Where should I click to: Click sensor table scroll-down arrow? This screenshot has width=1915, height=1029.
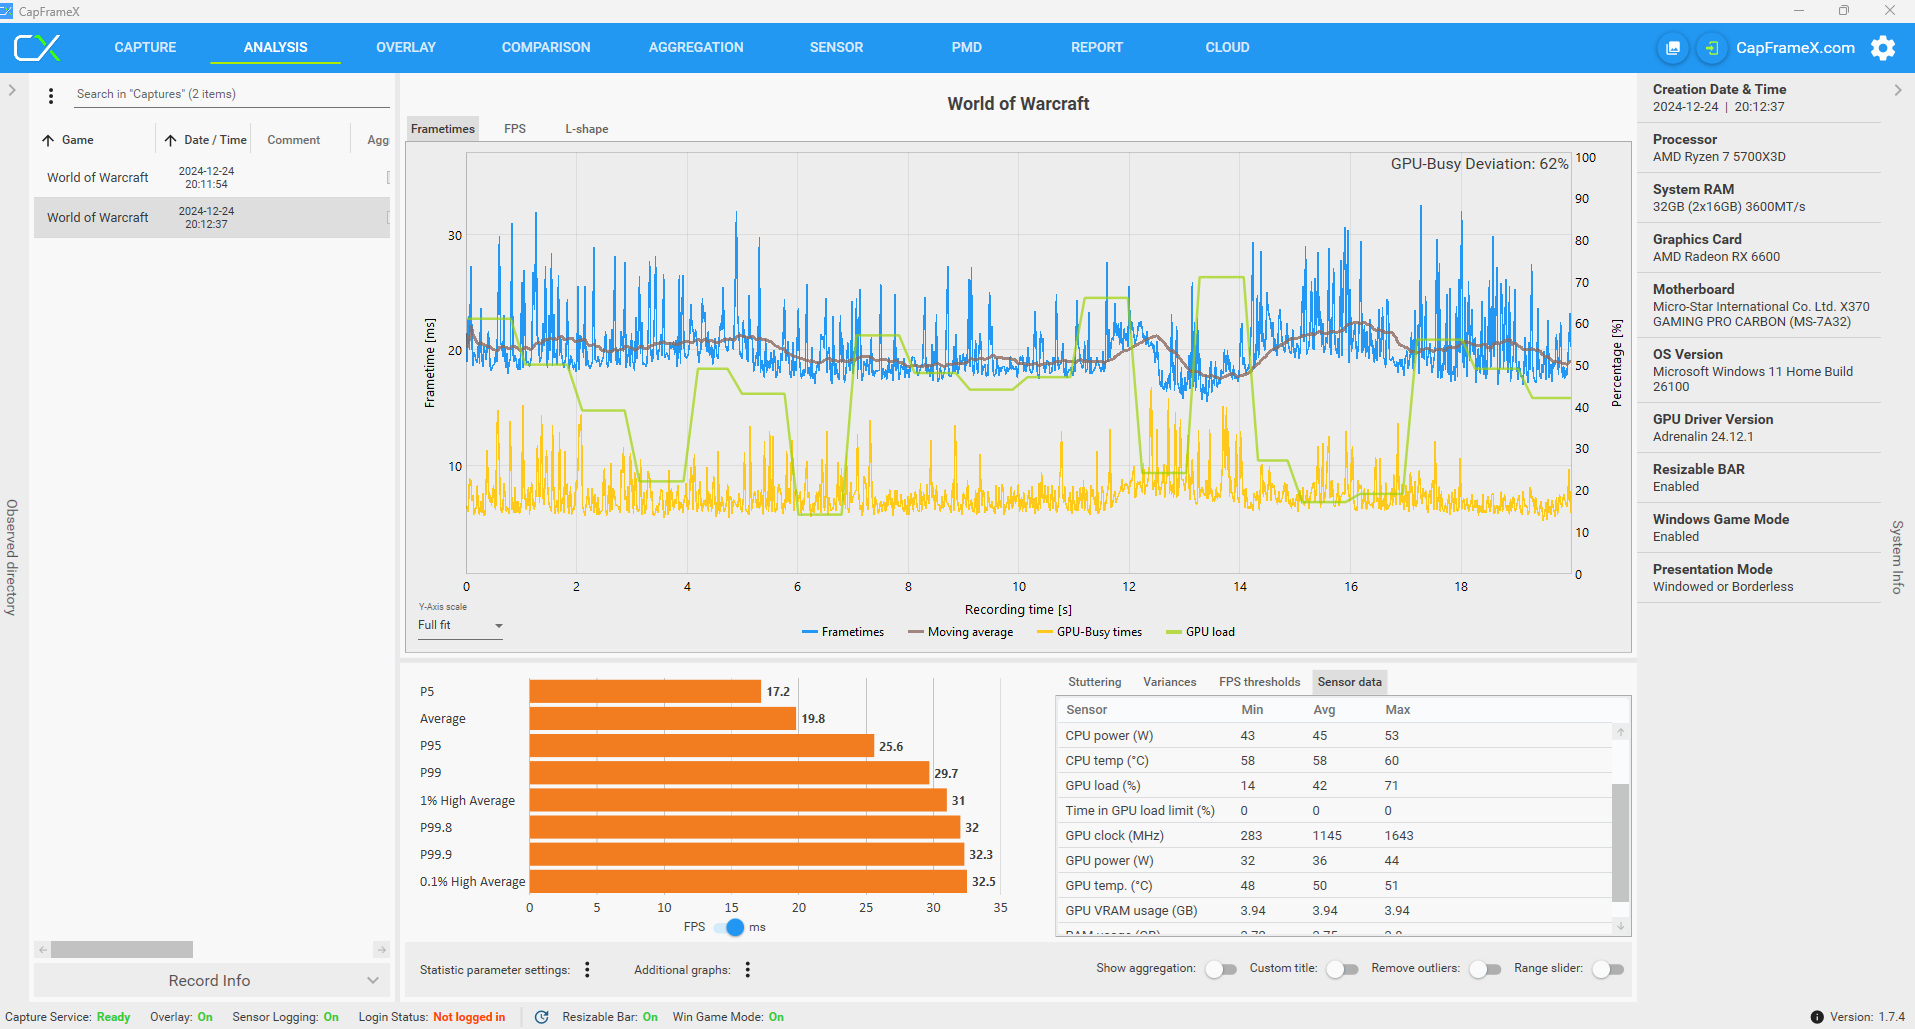coord(1621,926)
